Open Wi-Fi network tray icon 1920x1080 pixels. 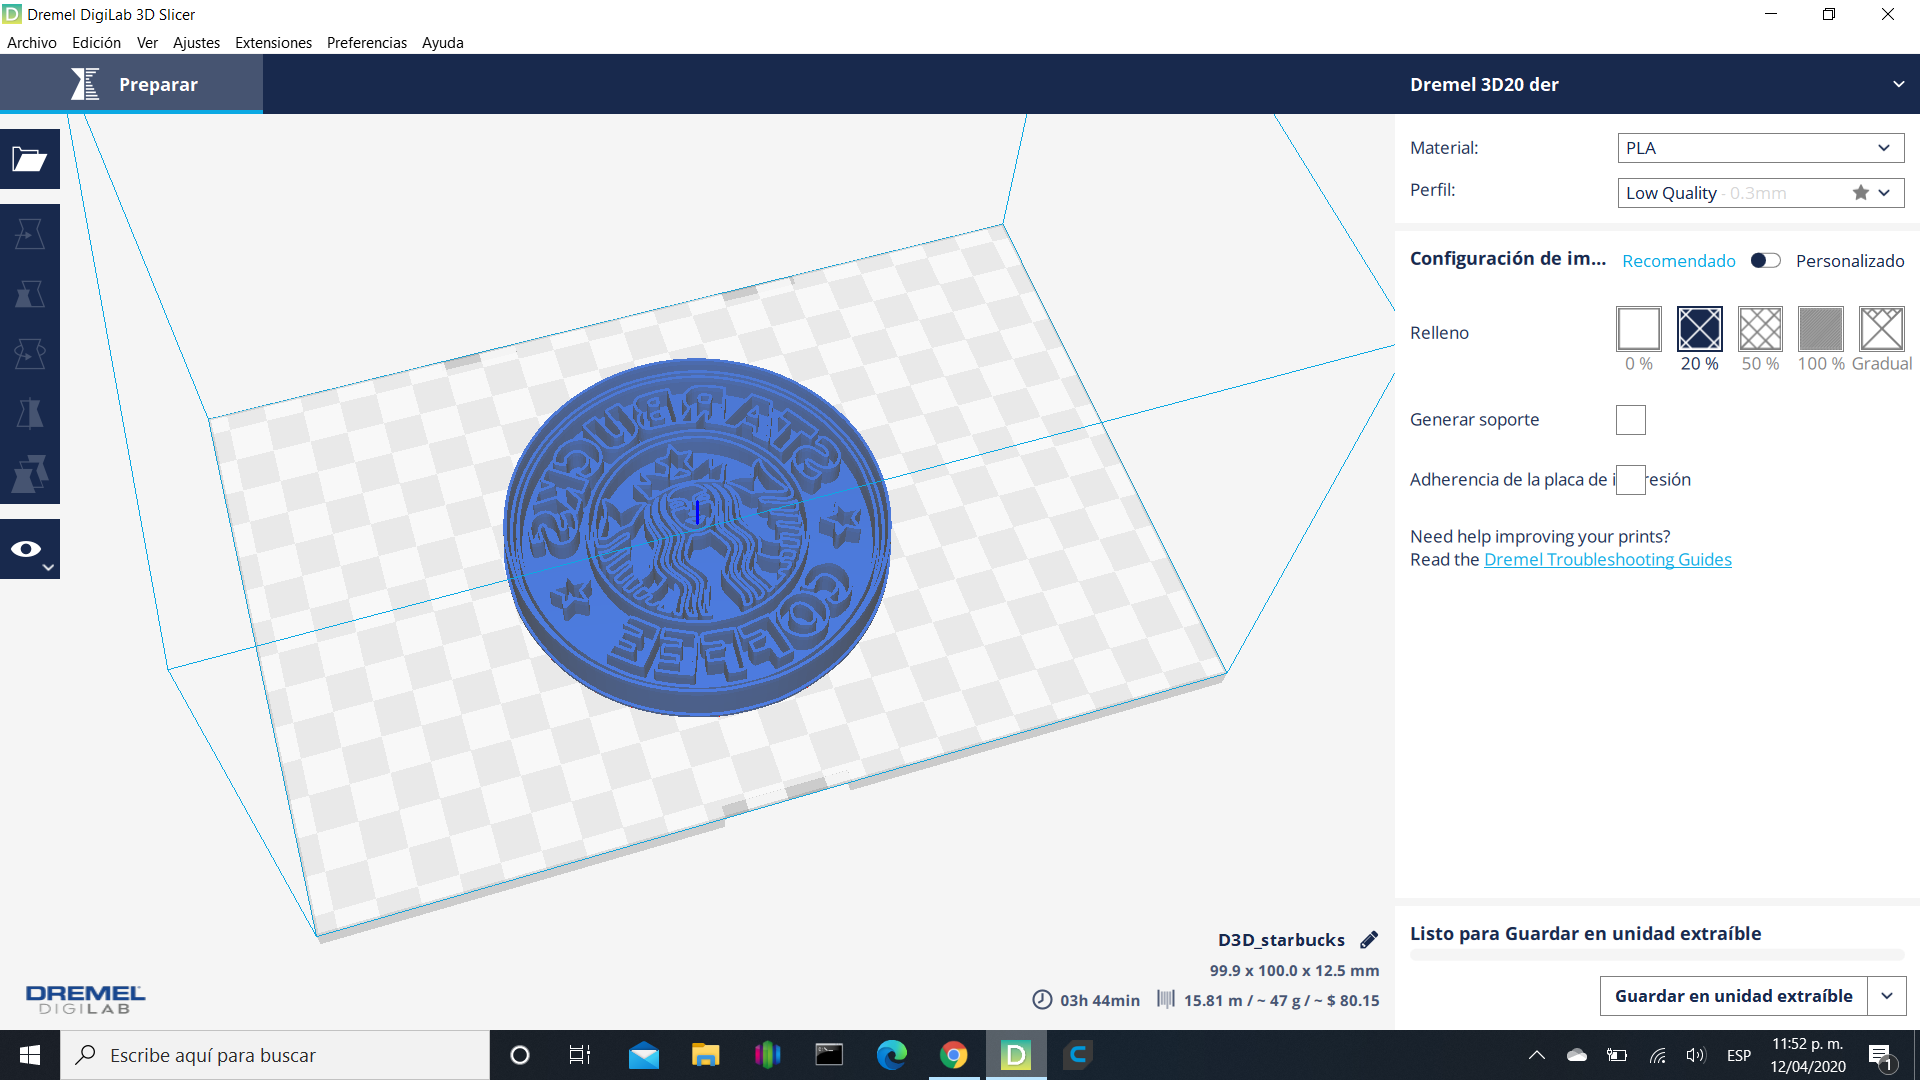coord(1657,1055)
